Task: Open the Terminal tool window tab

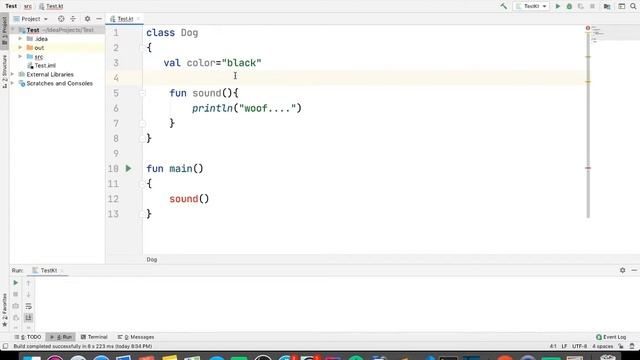Action: point(94,337)
